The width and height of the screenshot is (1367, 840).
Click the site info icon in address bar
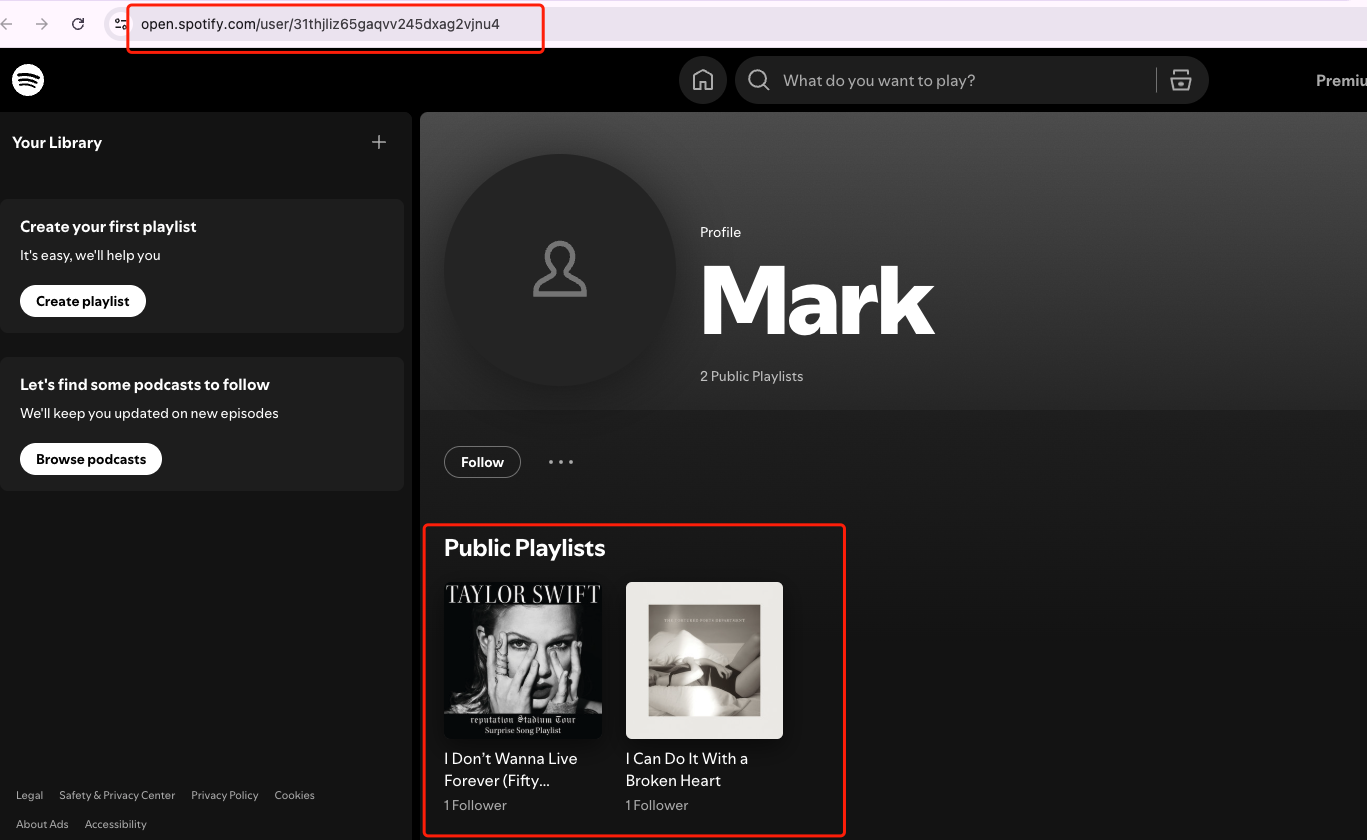(x=119, y=24)
